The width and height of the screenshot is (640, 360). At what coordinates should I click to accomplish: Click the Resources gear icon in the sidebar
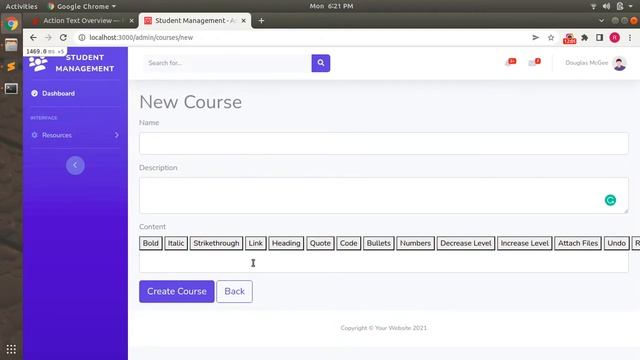[x=34, y=135]
